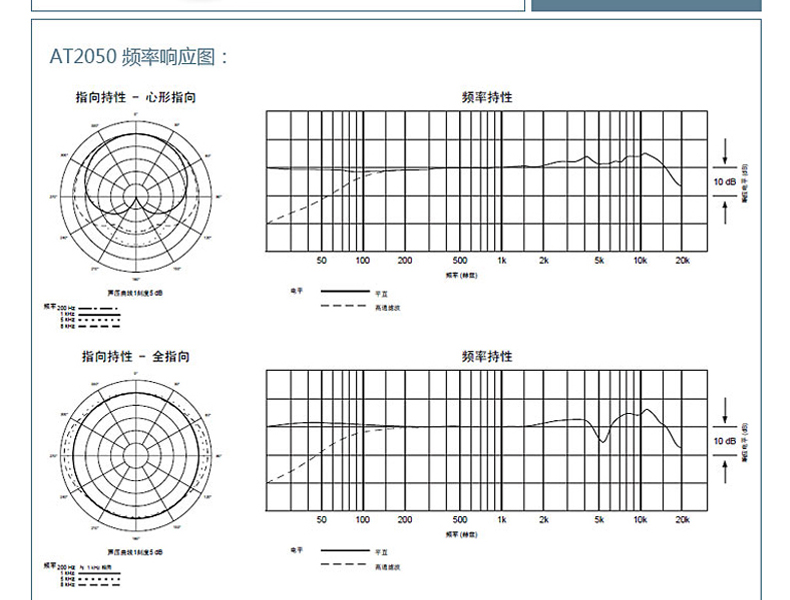Image resolution: width=790 pixels, height=600 pixels.
Task: Click the solid line legend sample under the omnidirectional graph
Action: 345,550
